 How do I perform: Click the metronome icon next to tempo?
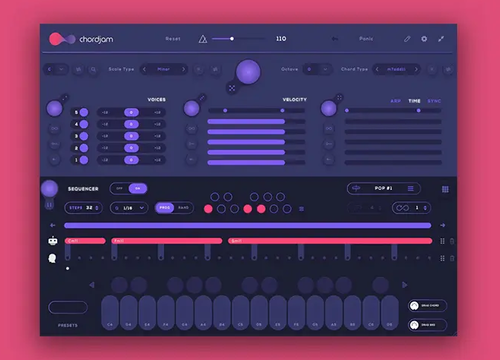coord(203,39)
